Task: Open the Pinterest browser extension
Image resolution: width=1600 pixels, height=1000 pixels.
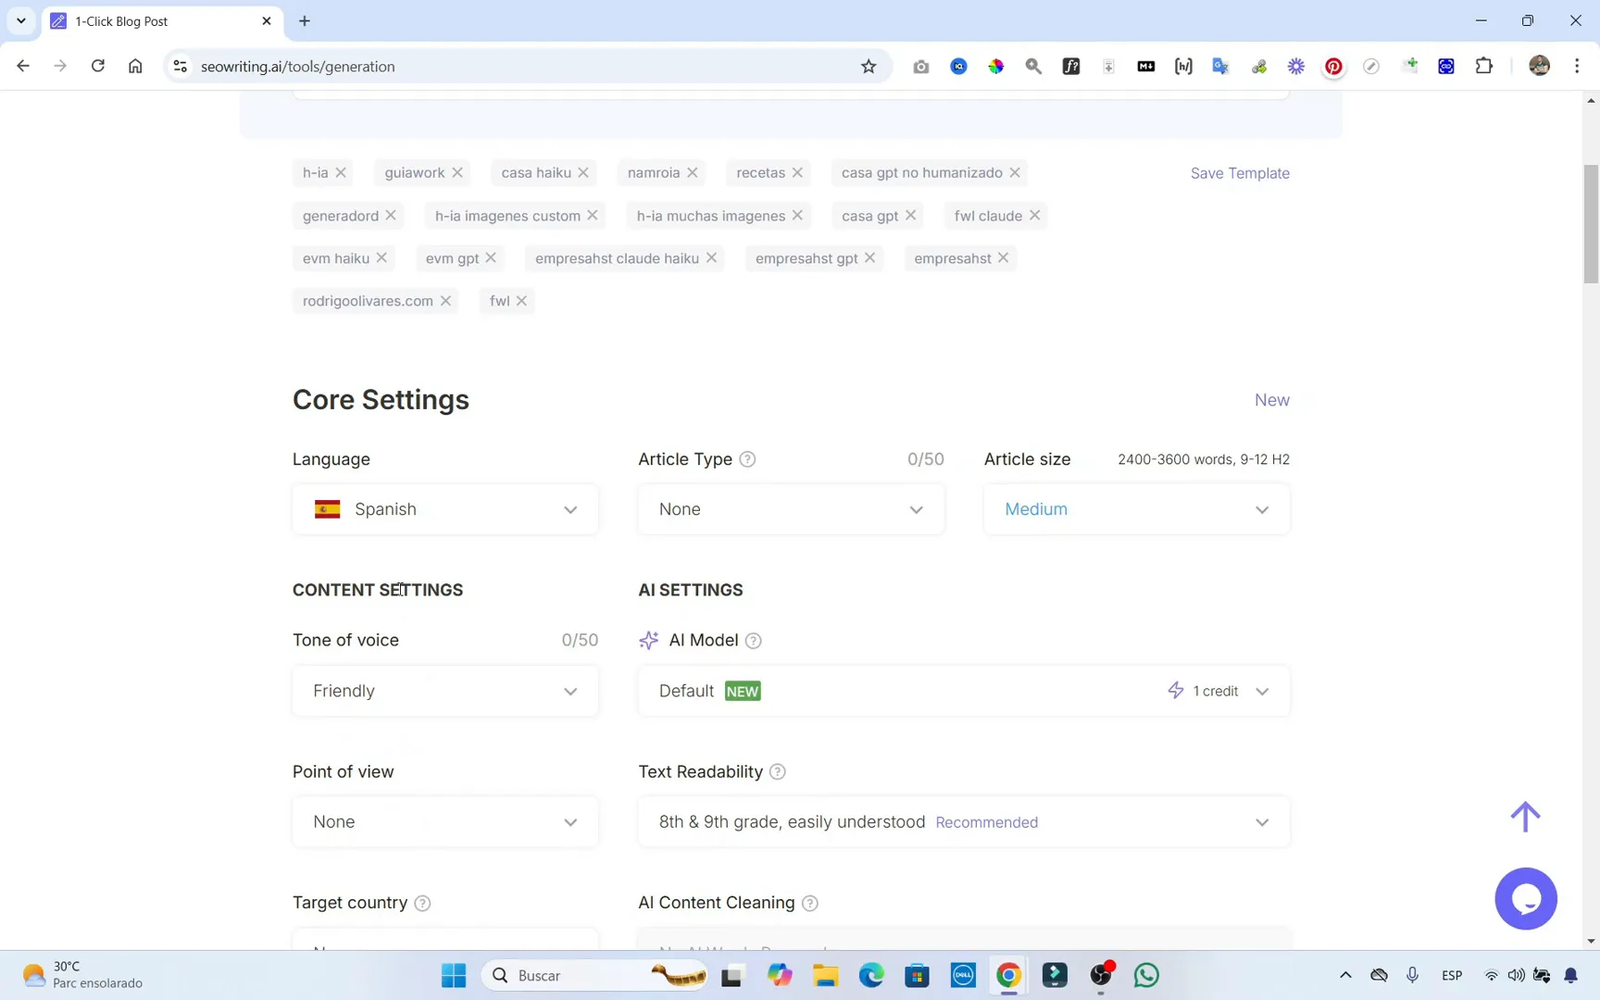Action: pos(1333,66)
